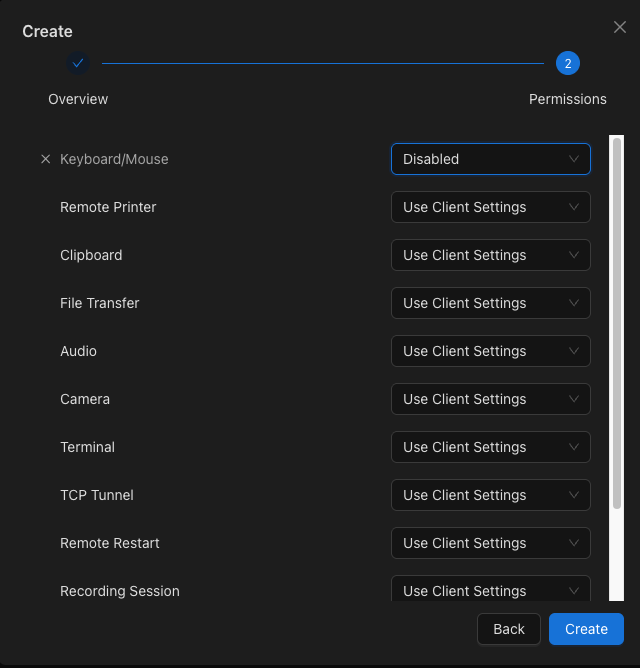Open the Audio permission dropdown
This screenshot has width=640, height=668.
pyautogui.click(x=491, y=351)
